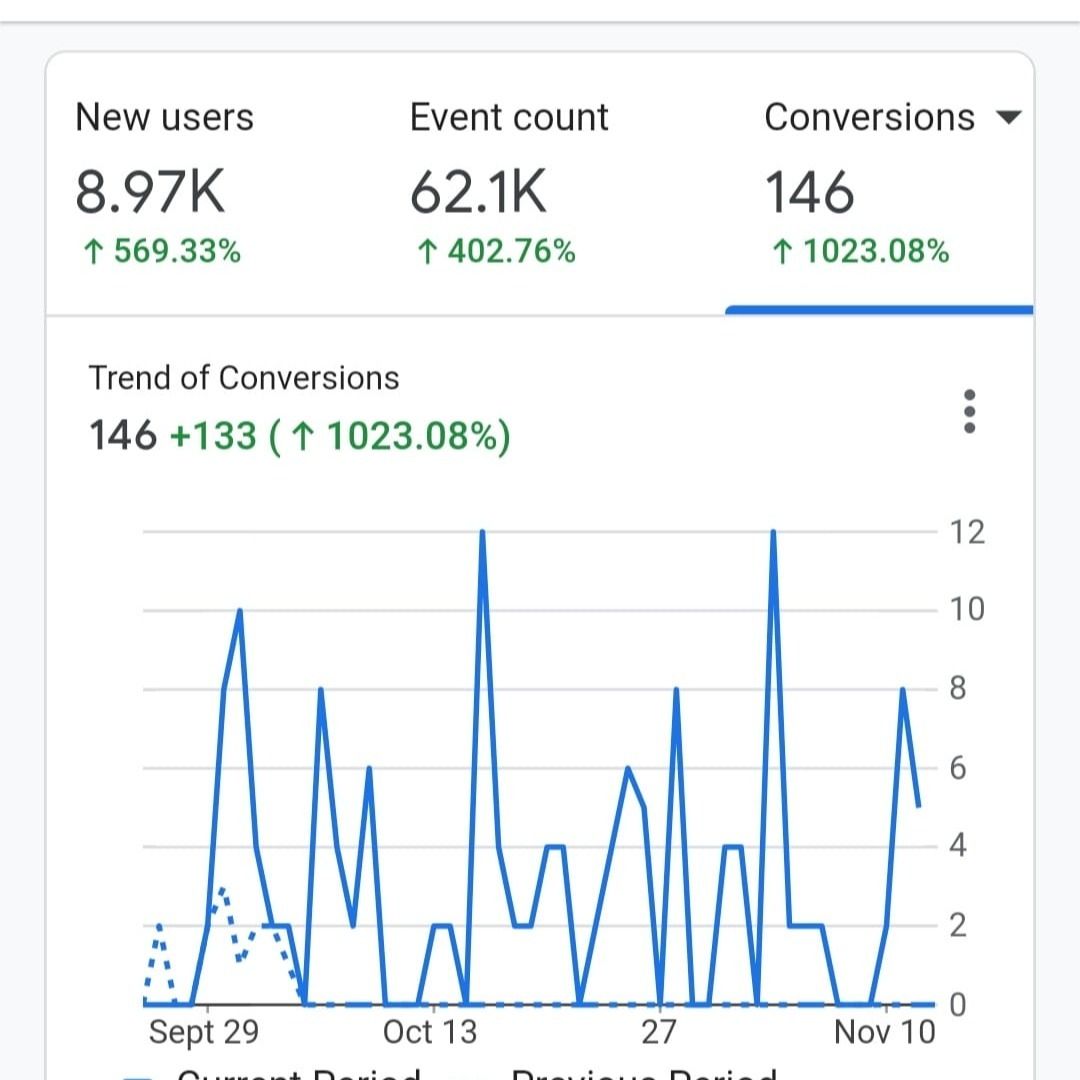Click the green up arrow under New users

[93, 252]
